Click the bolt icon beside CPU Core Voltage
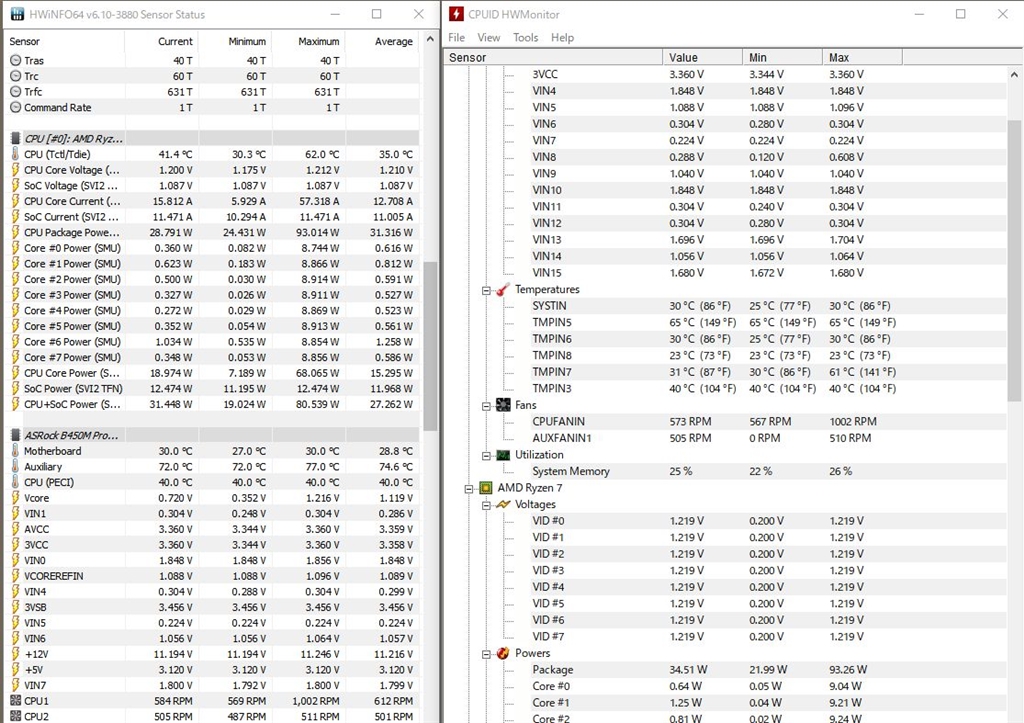 (16, 170)
